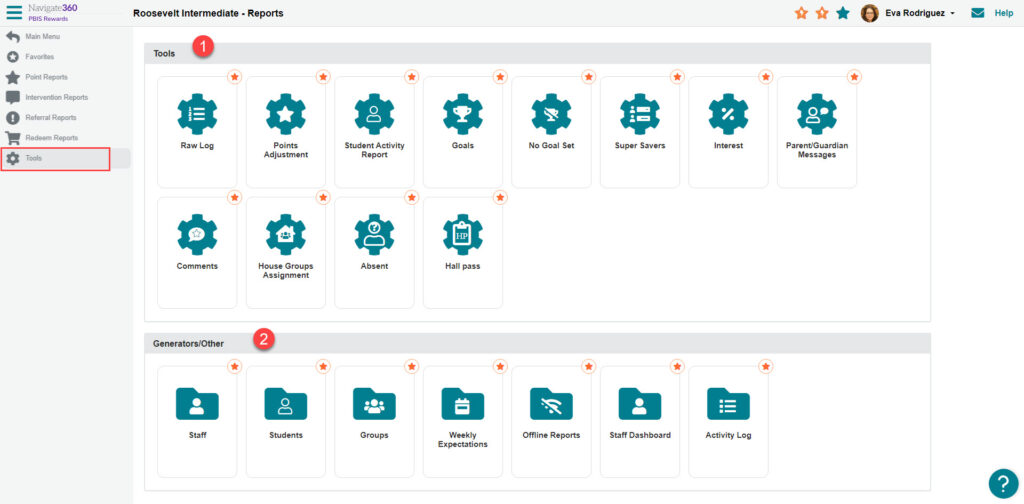Toggle favorite star on Interest card
Viewport: 1024px width, 504px height.
coord(766,77)
